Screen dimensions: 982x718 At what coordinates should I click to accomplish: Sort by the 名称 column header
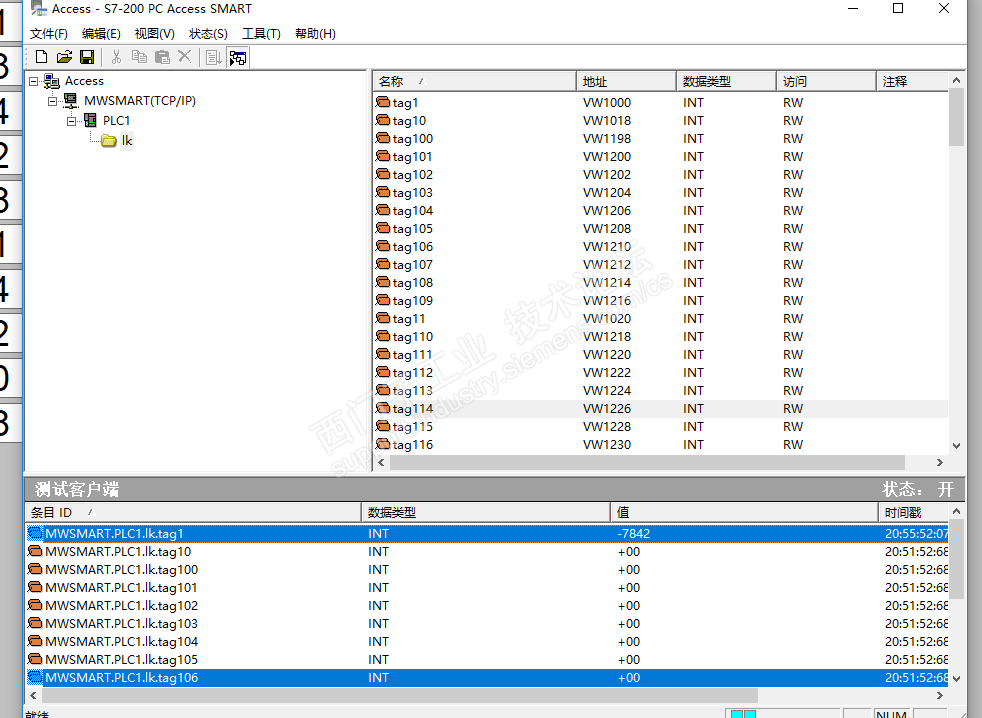[474, 81]
